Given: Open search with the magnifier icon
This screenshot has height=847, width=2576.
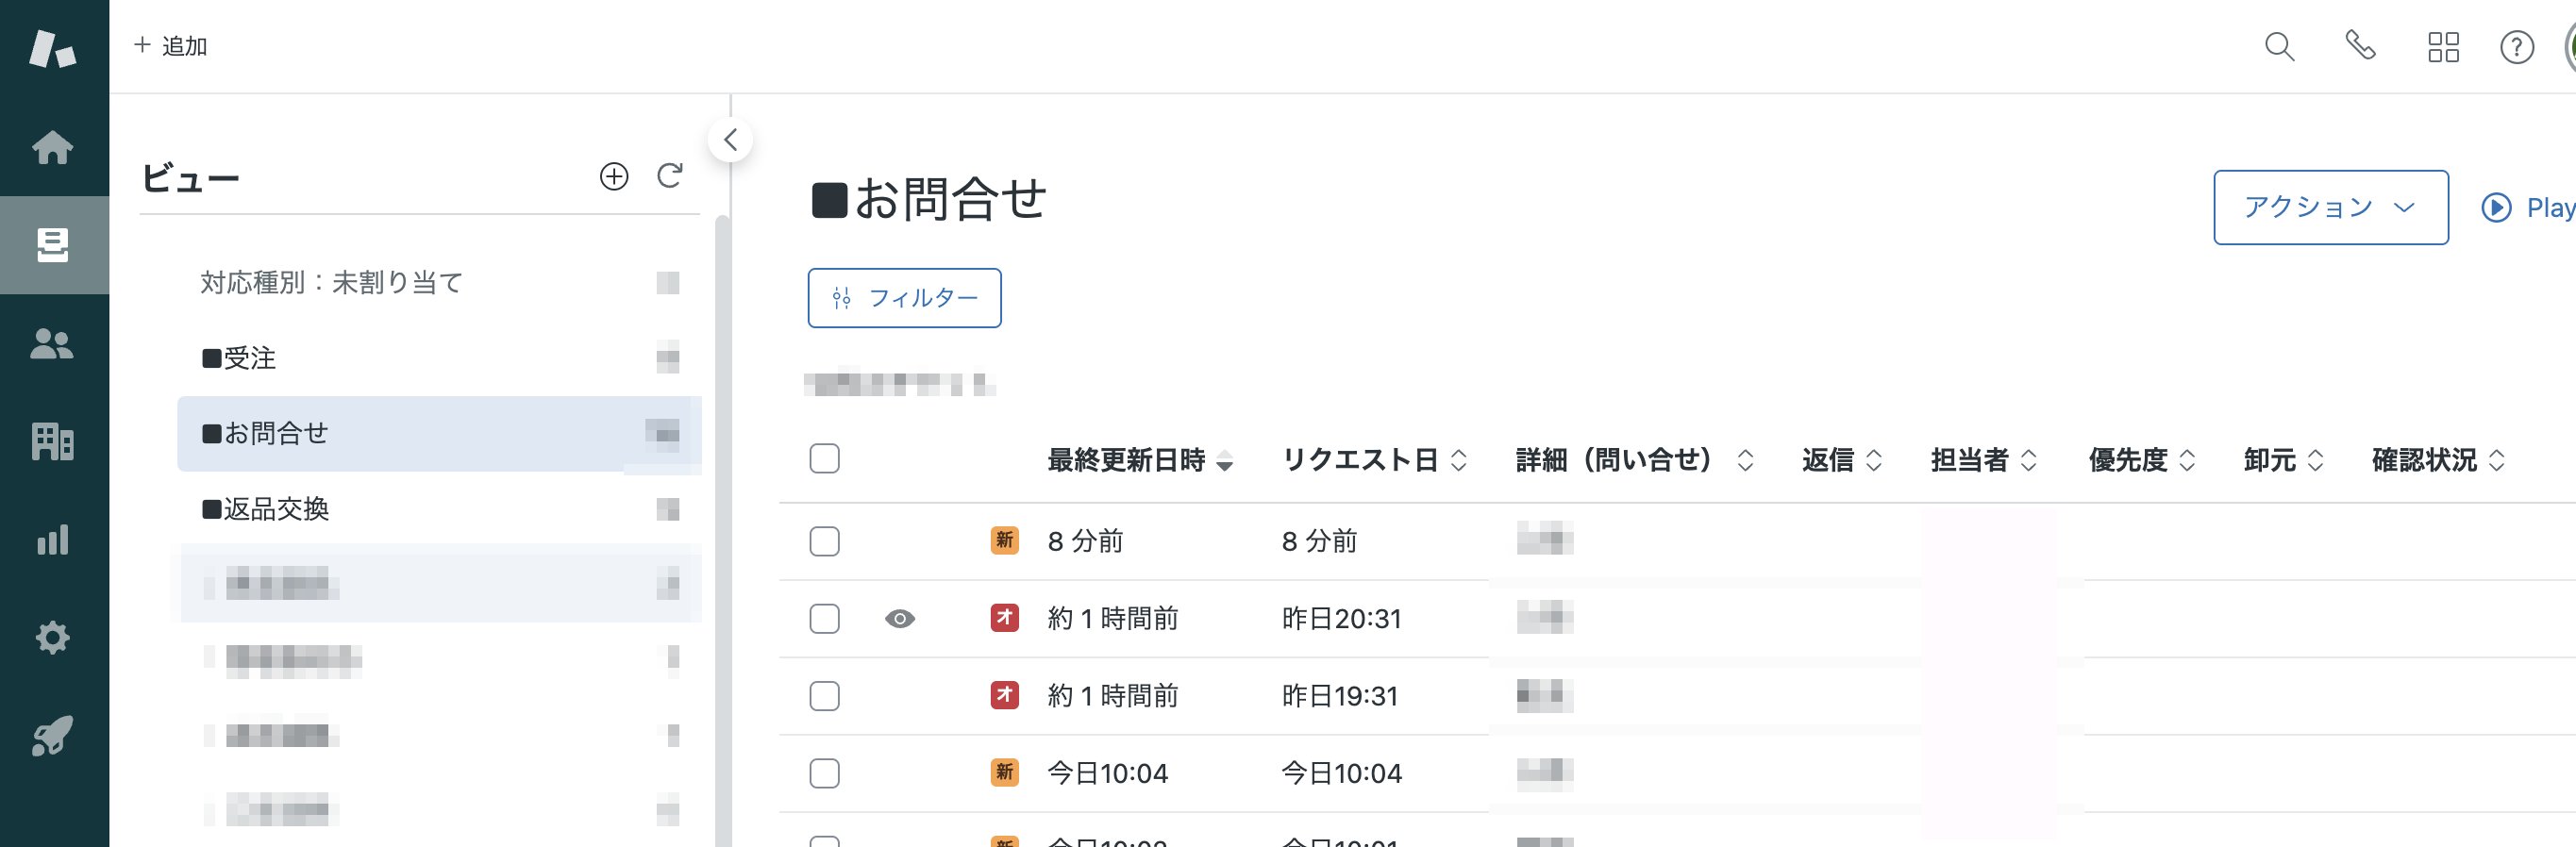Looking at the screenshot, I should point(2281,47).
